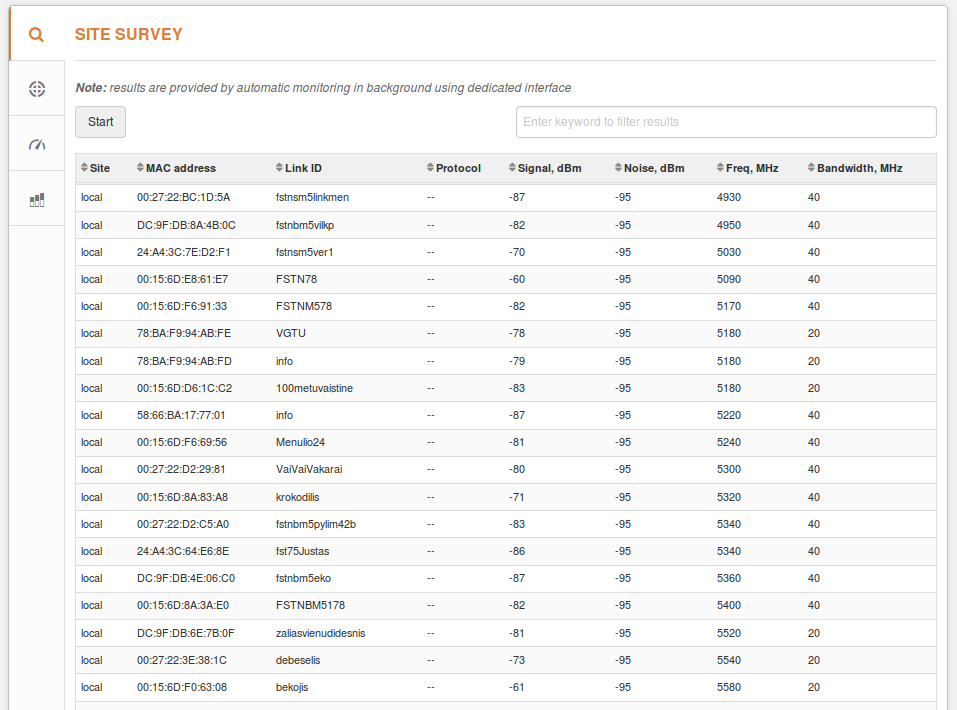The image size is (957, 710).
Task: Click signal value -60 in FSTN78 row
Action: tap(517, 279)
